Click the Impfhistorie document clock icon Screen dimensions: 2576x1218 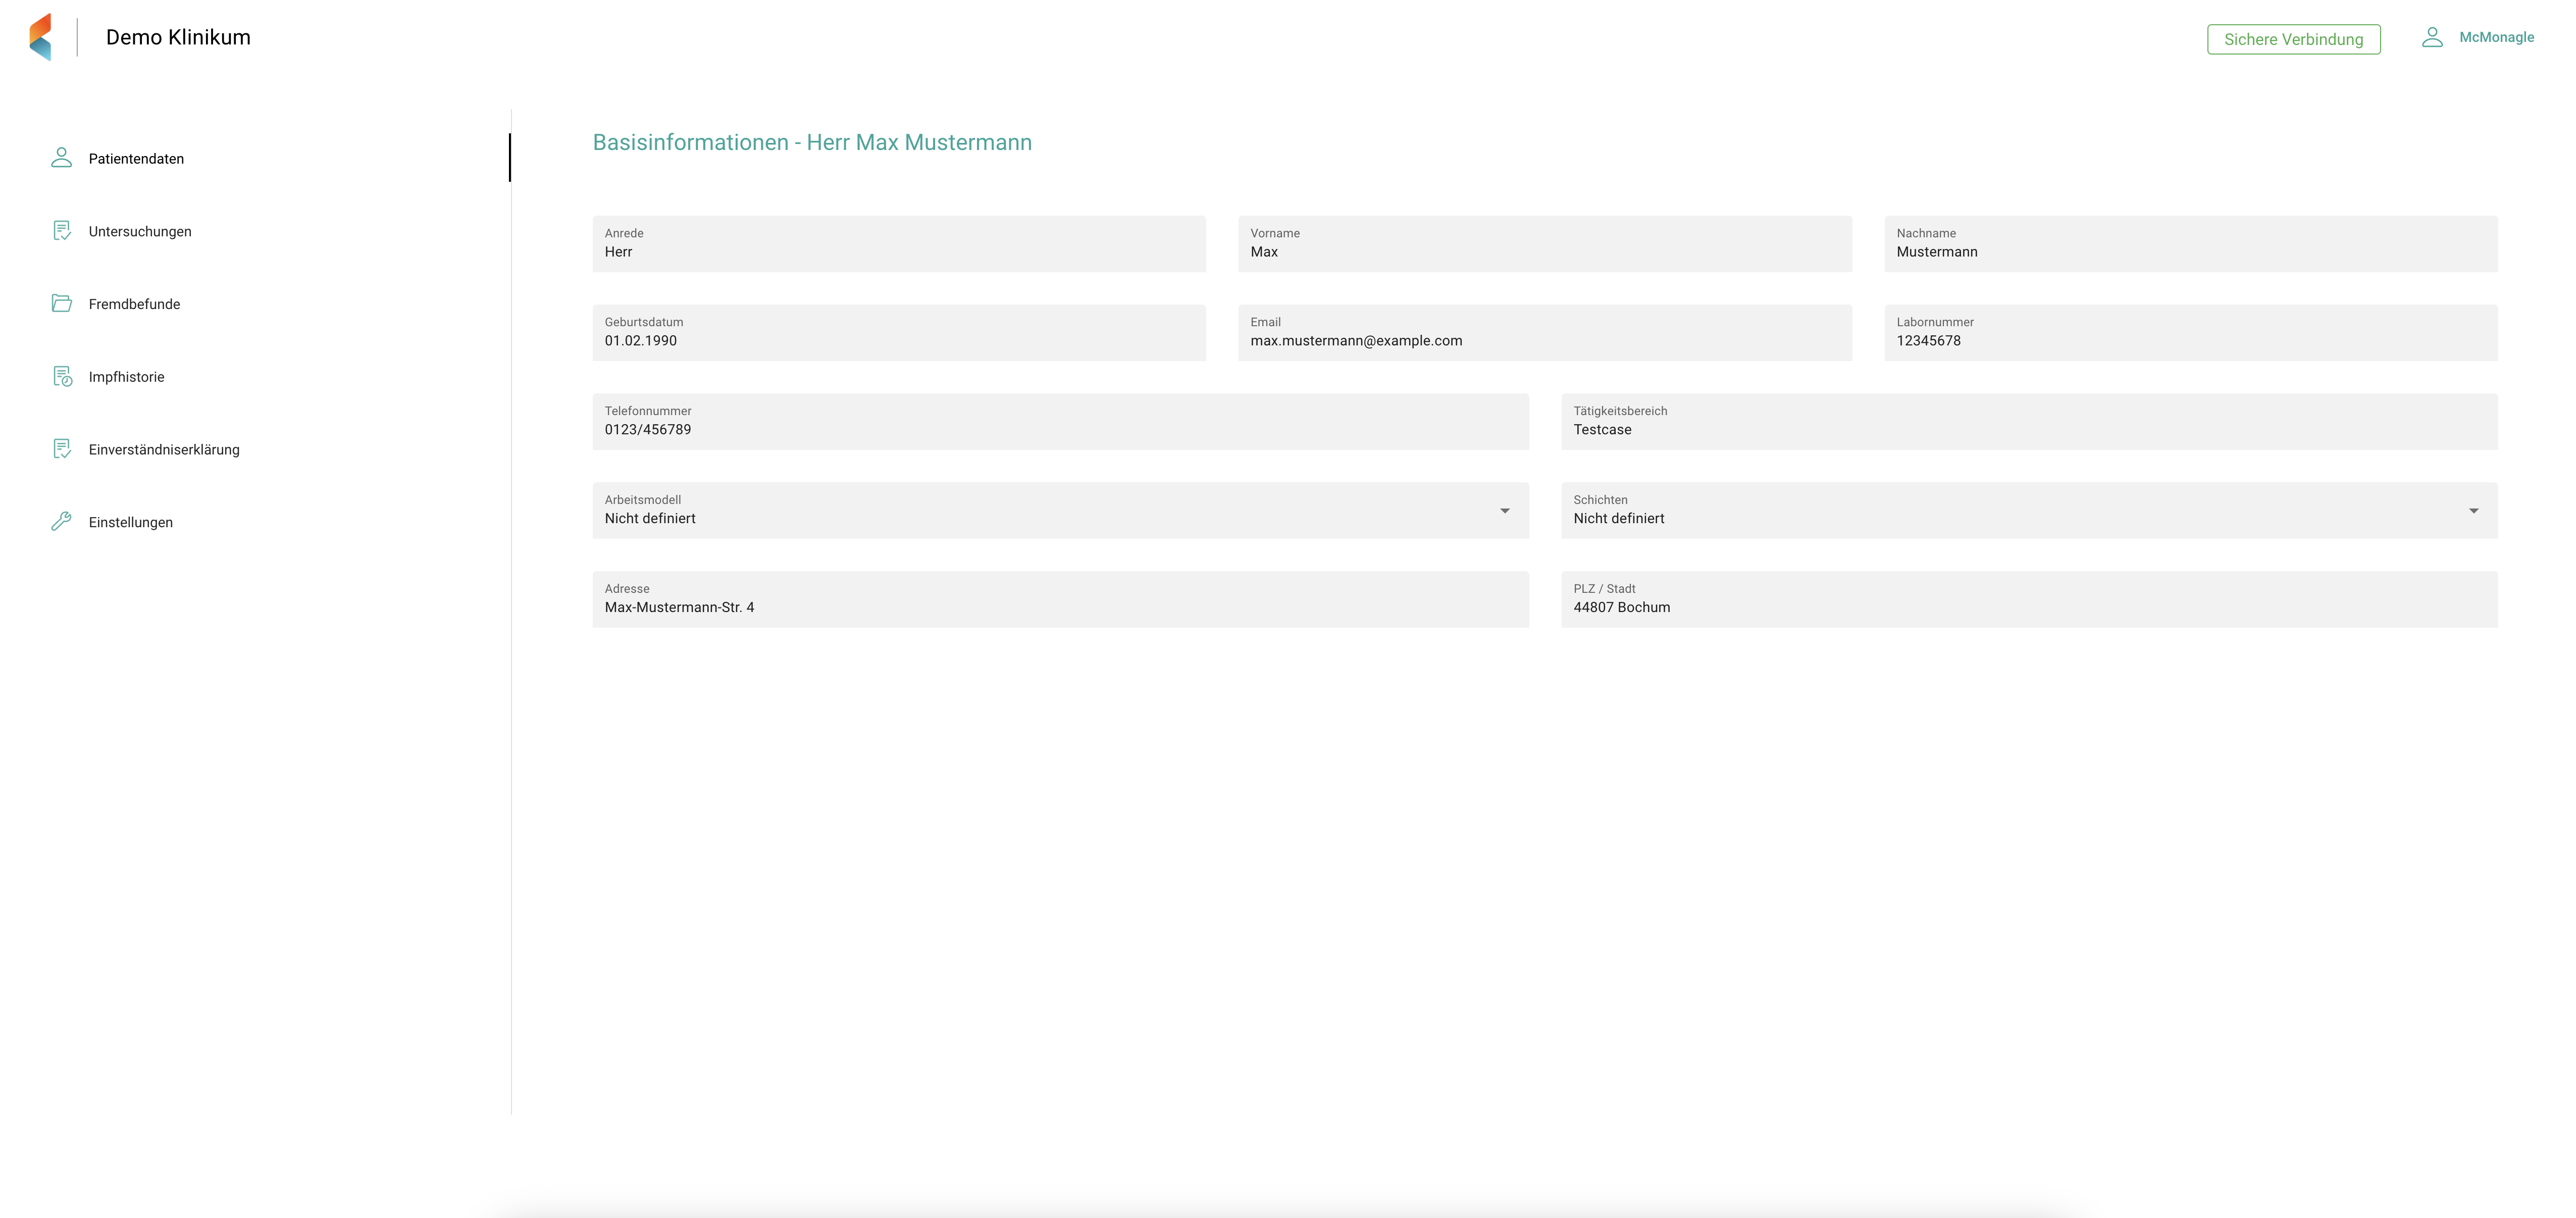pos(62,376)
